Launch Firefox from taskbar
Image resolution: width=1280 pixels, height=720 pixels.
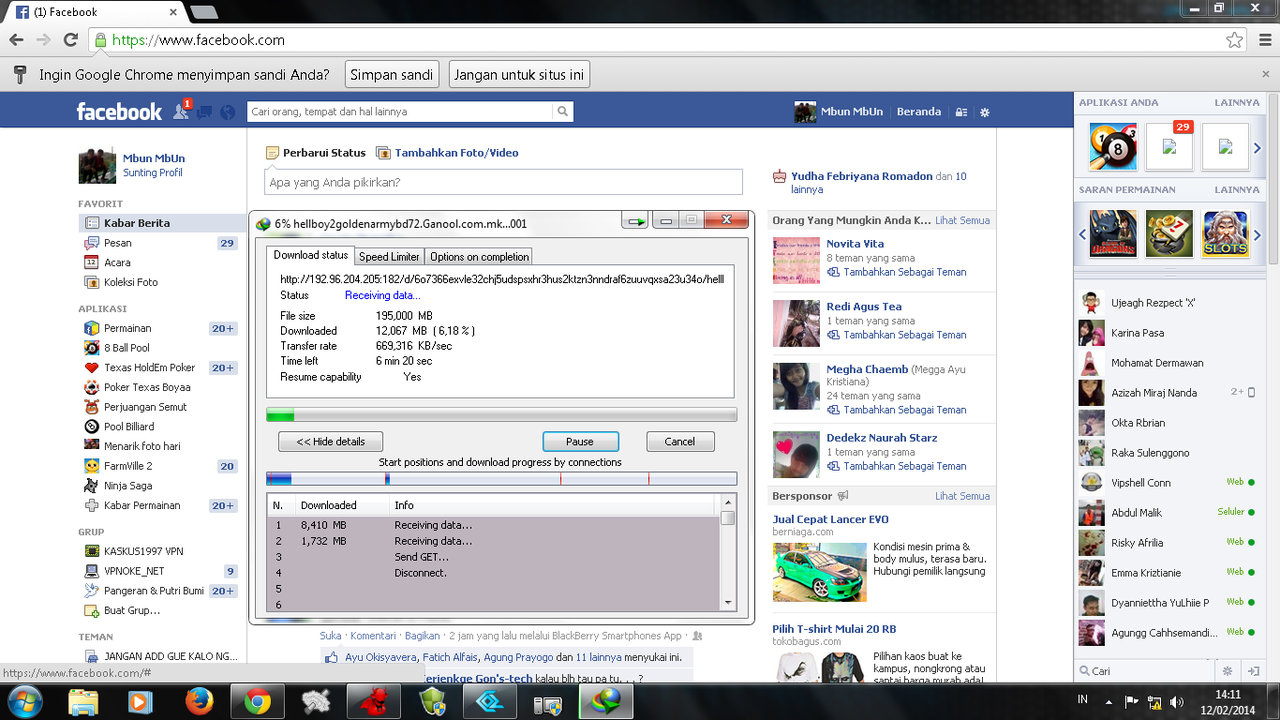point(200,702)
